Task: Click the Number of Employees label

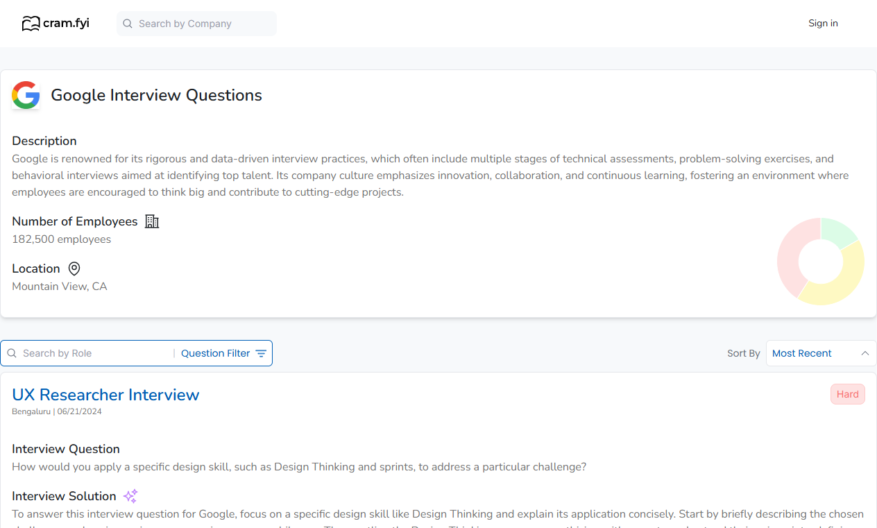Action: click(74, 221)
